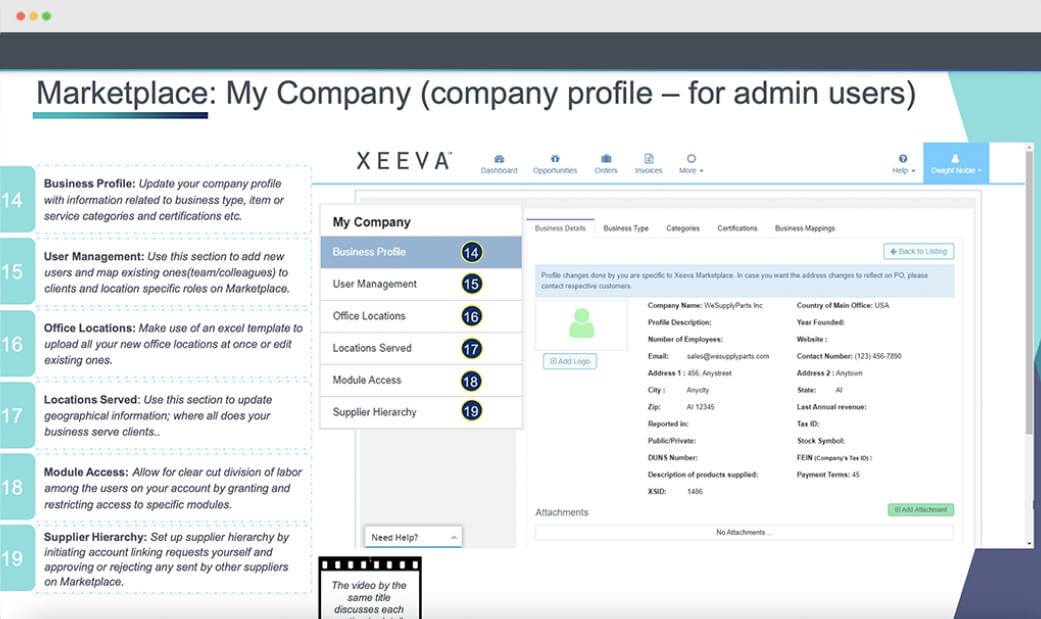Click the Country of Main Office USA text
Screen dimensions: 1041x619
point(842,306)
